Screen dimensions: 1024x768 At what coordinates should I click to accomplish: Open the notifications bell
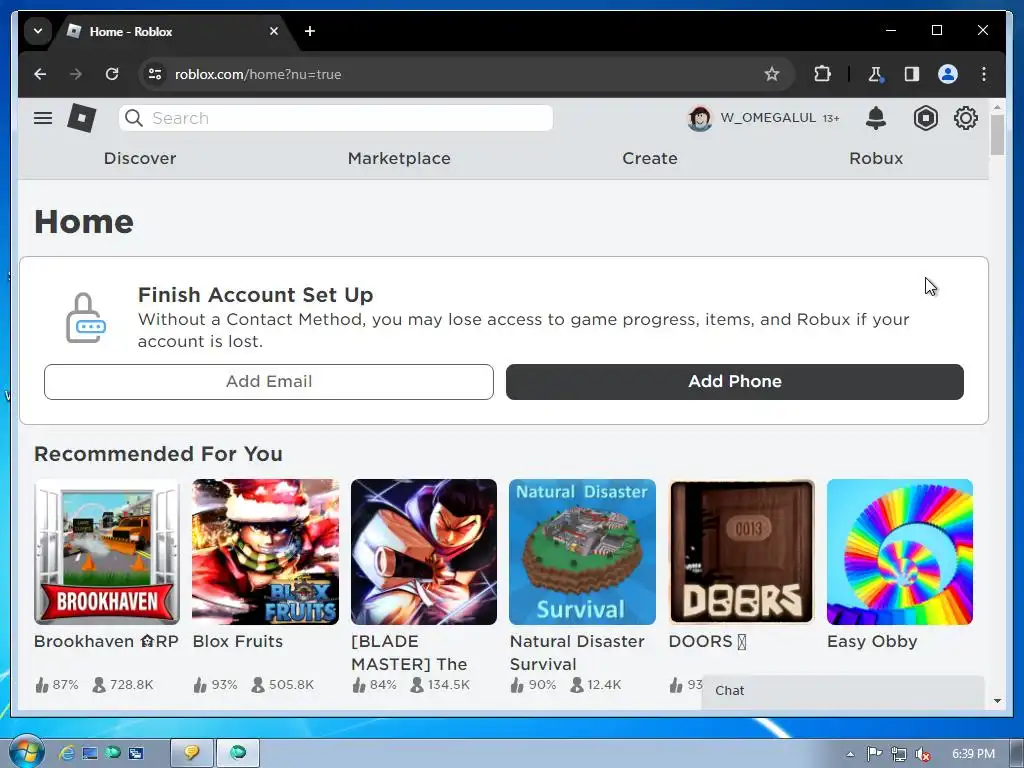(x=876, y=118)
